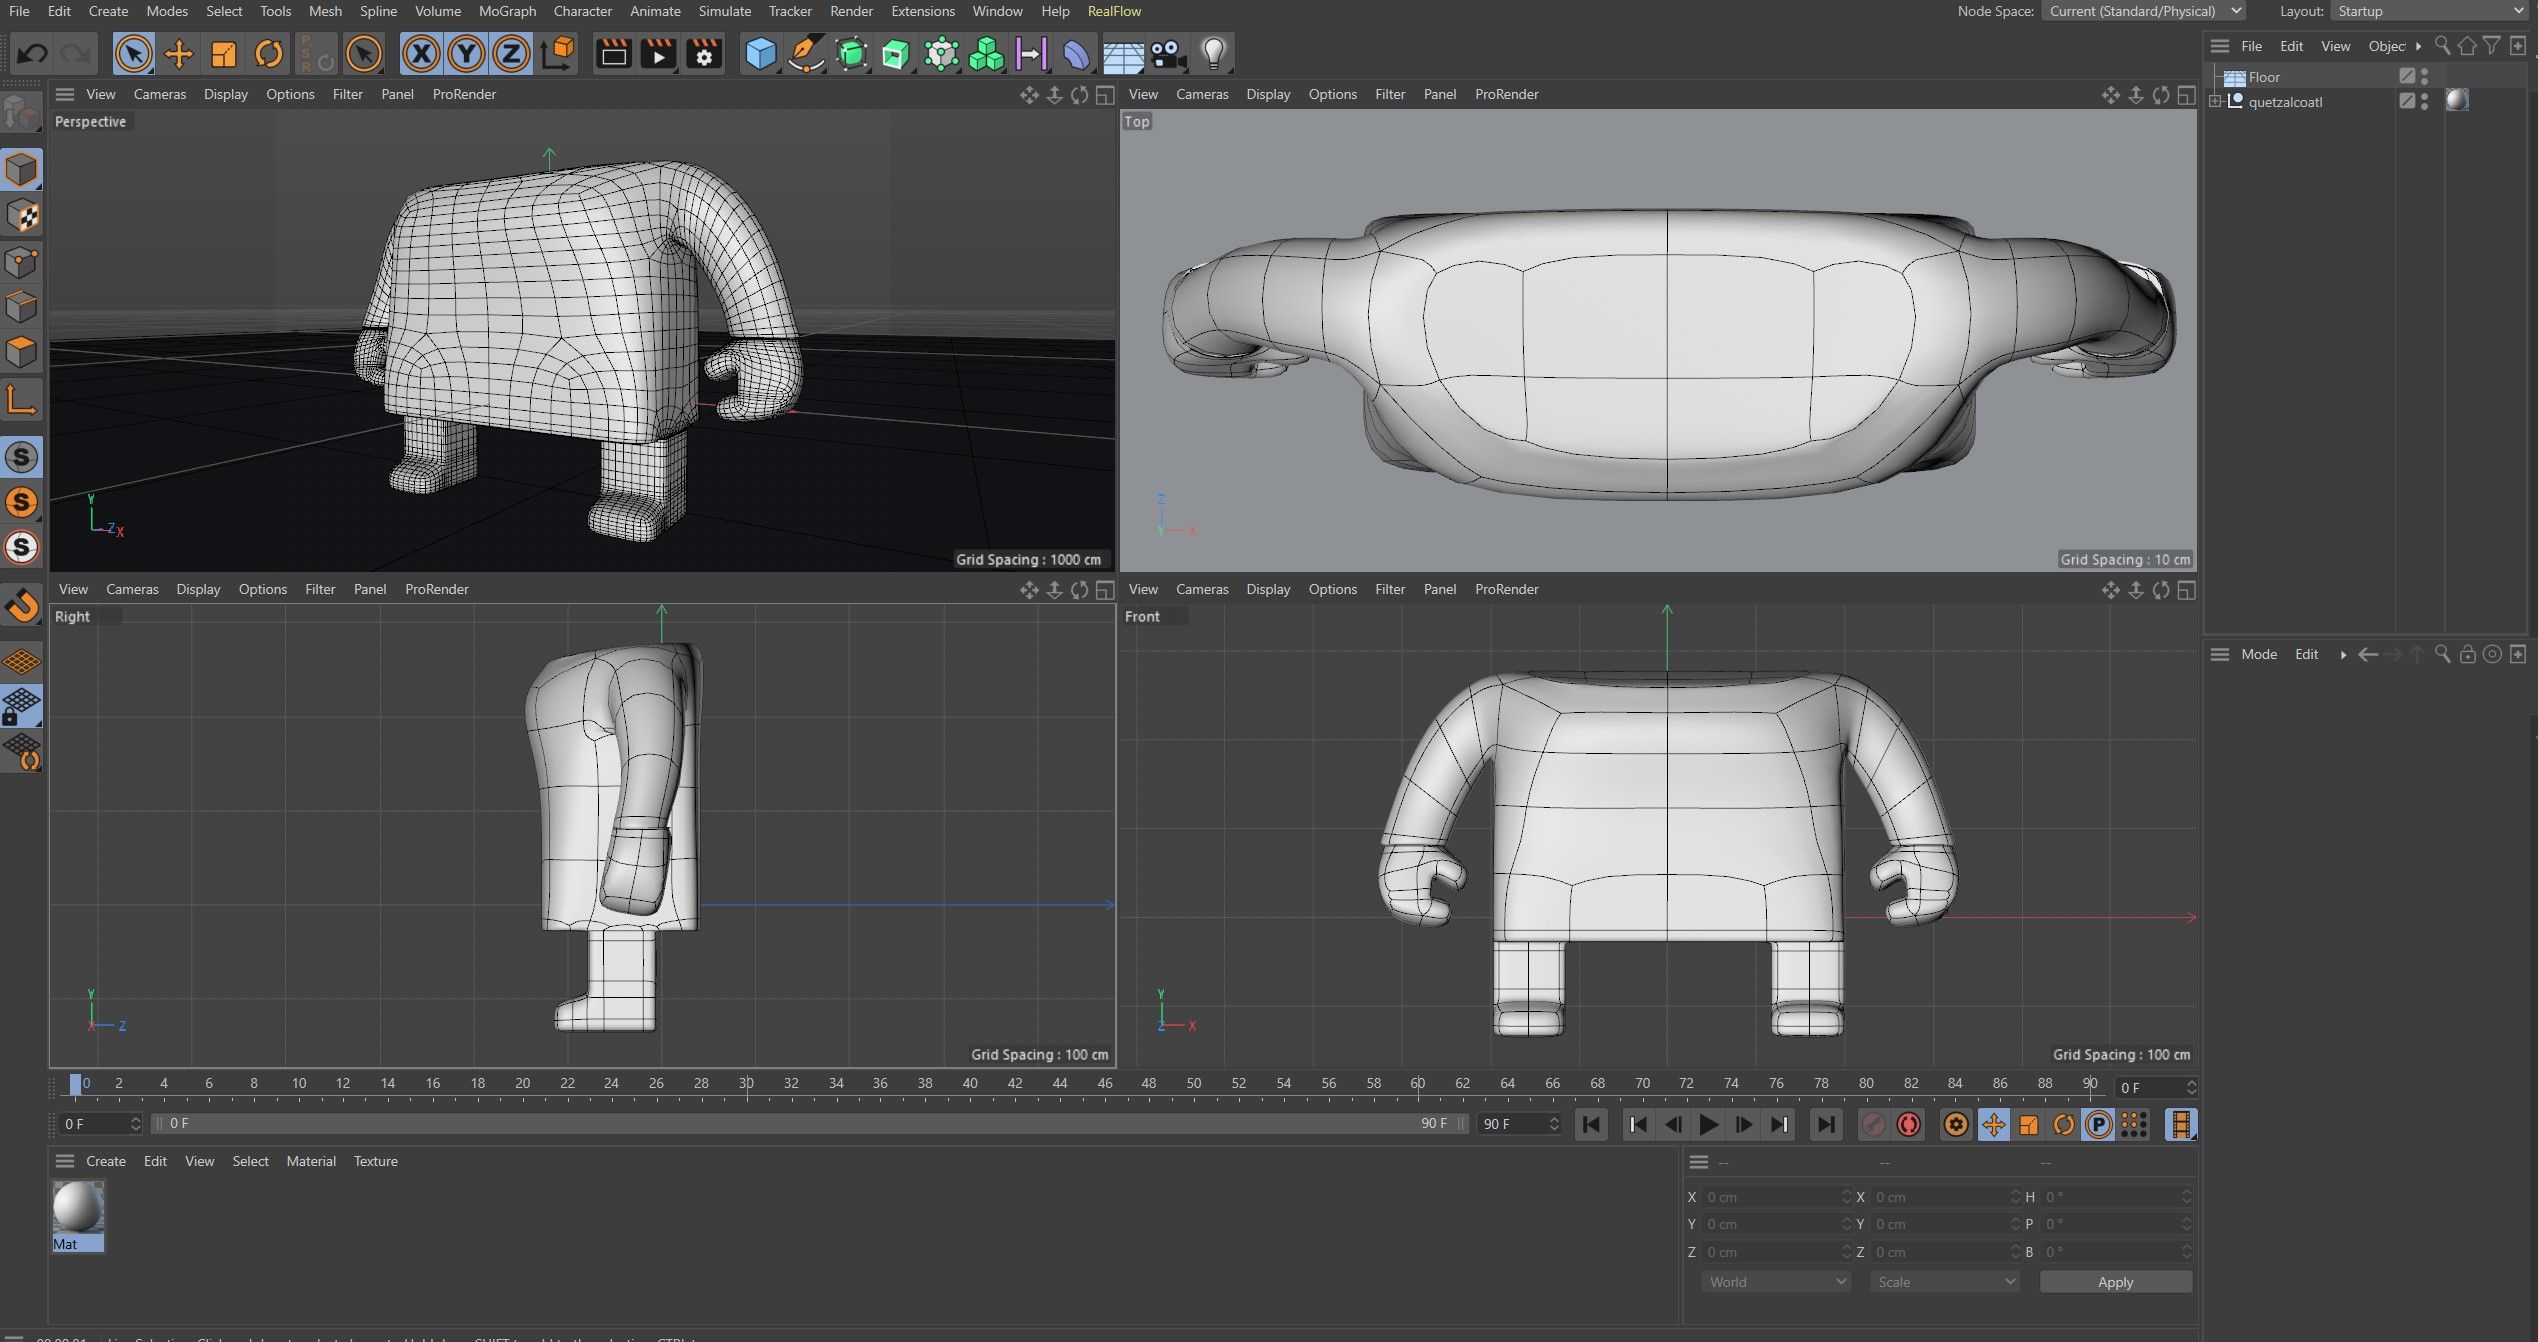Toggle the Enable Snap magnet icon
The image size is (2538, 1342).
click(x=21, y=606)
